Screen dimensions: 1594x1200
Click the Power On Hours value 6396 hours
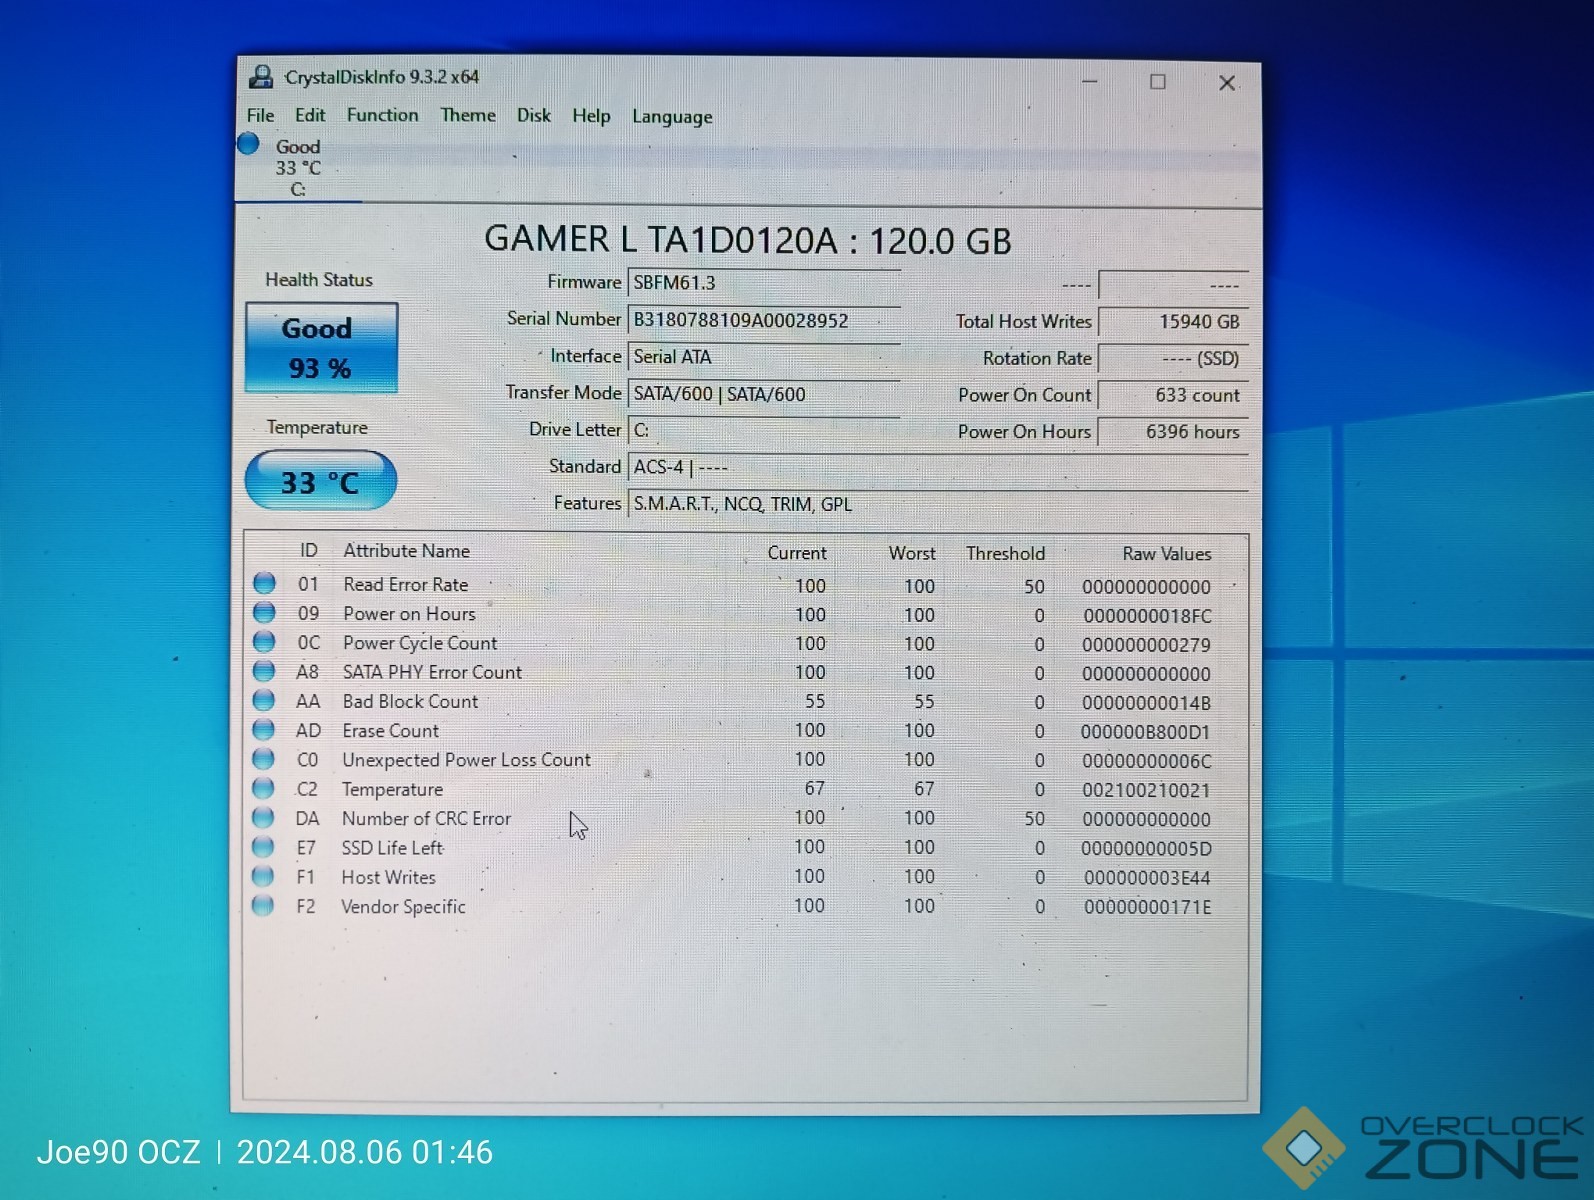click(1173, 432)
